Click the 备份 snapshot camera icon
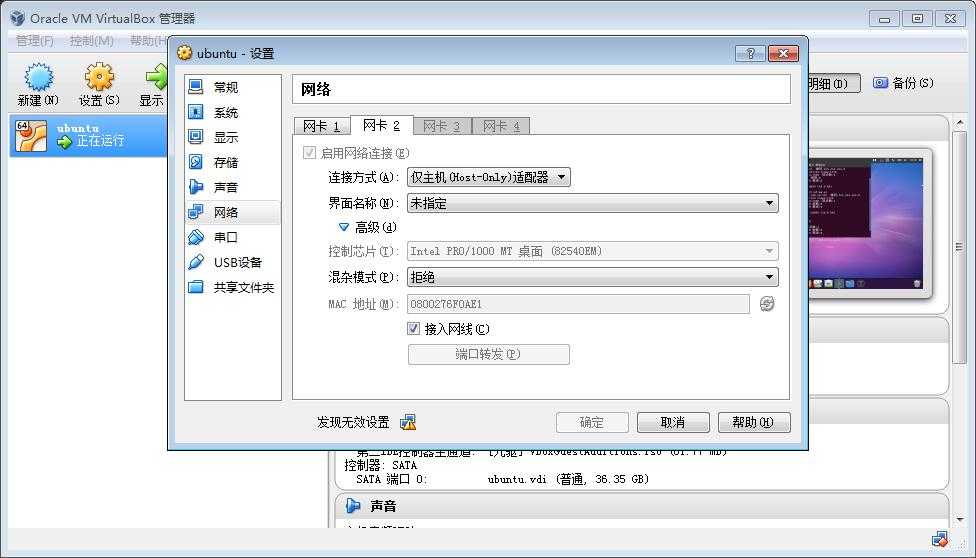 [x=880, y=83]
